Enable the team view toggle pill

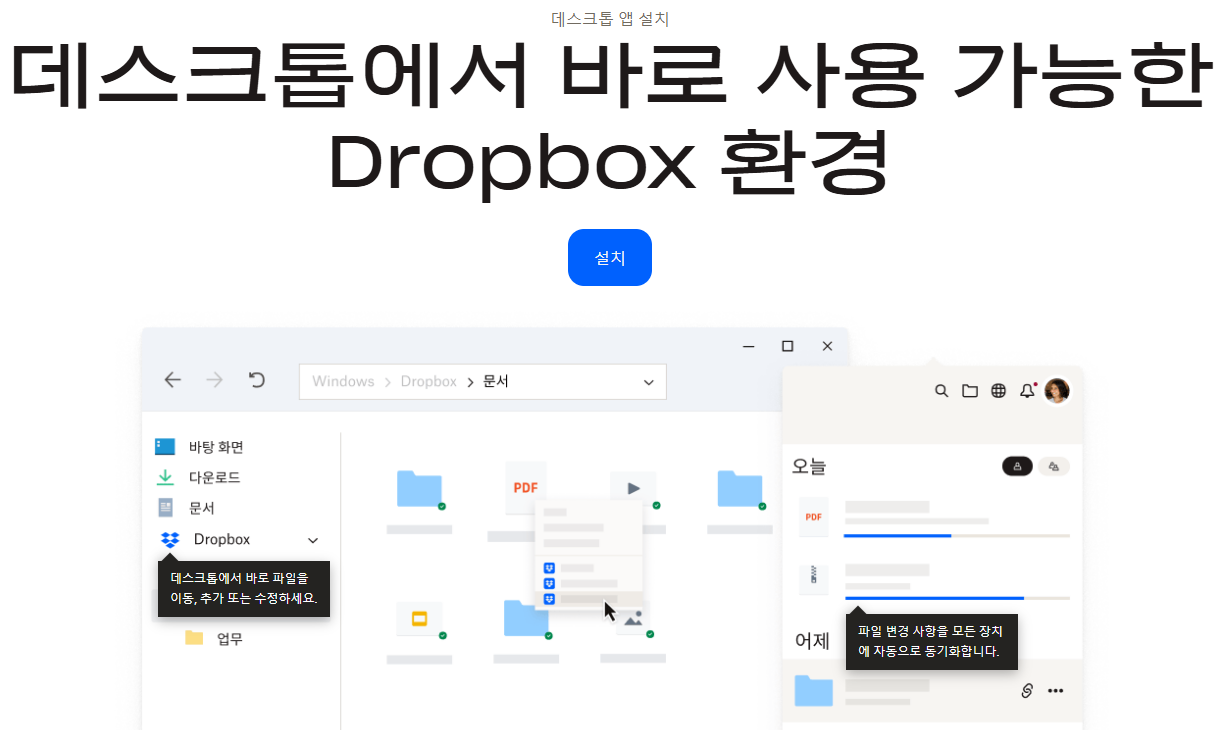coord(1054,465)
